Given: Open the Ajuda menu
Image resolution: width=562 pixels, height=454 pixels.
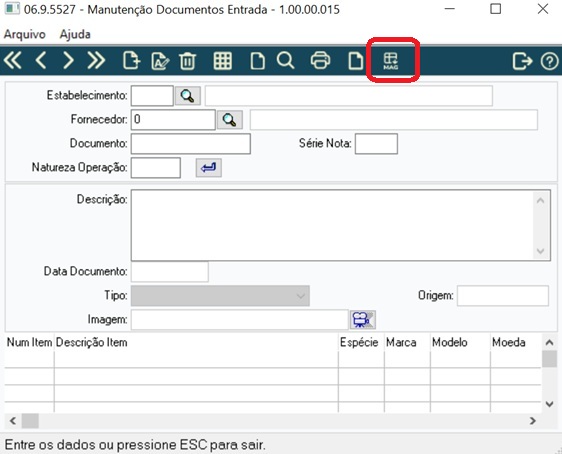Looking at the screenshot, I should coord(75,34).
